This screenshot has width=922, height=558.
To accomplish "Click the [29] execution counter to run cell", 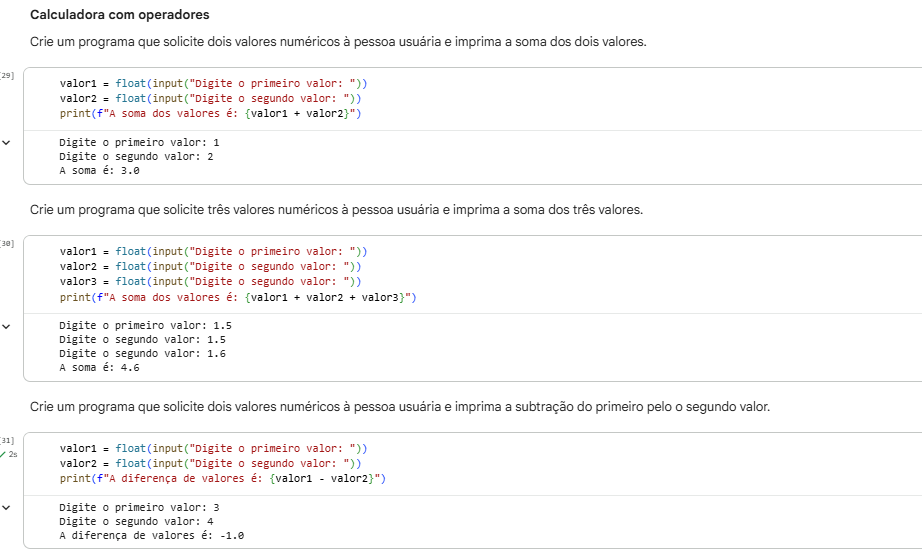I will (x=7, y=75).
